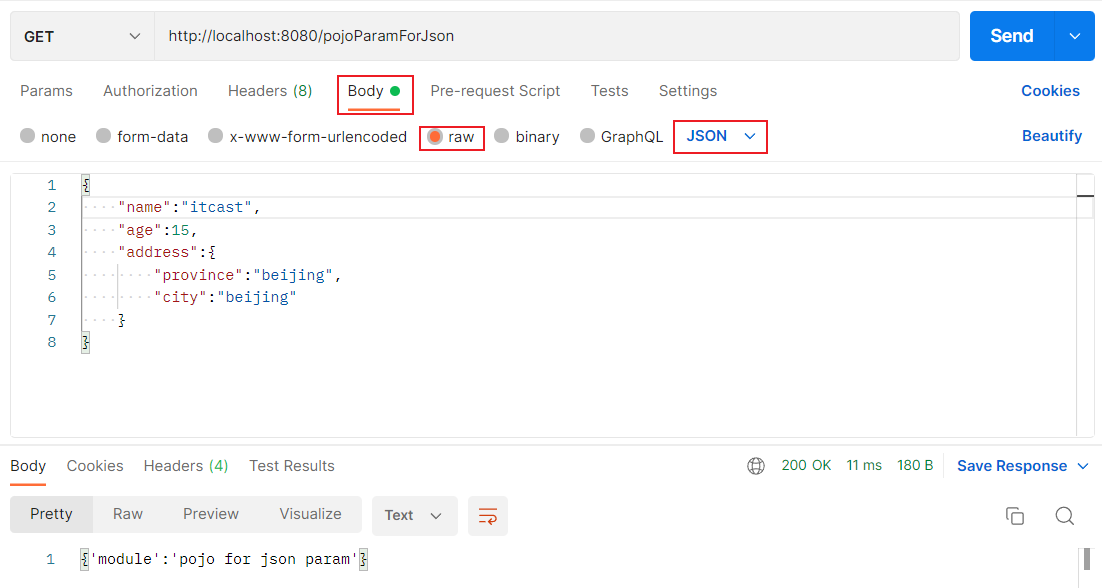Open the request Settings tab
The height and width of the screenshot is (588, 1102).
tap(687, 91)
